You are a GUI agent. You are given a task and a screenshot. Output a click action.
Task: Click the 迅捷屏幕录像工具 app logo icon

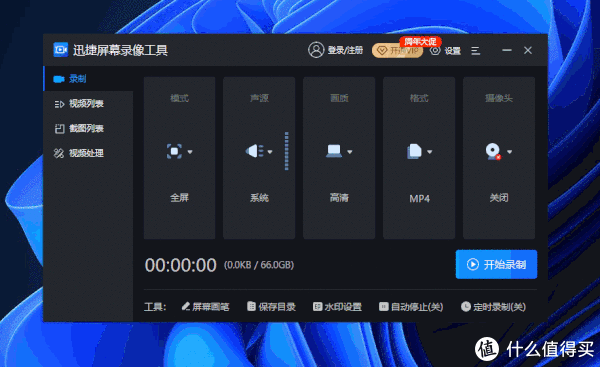[x=60, y=50]
